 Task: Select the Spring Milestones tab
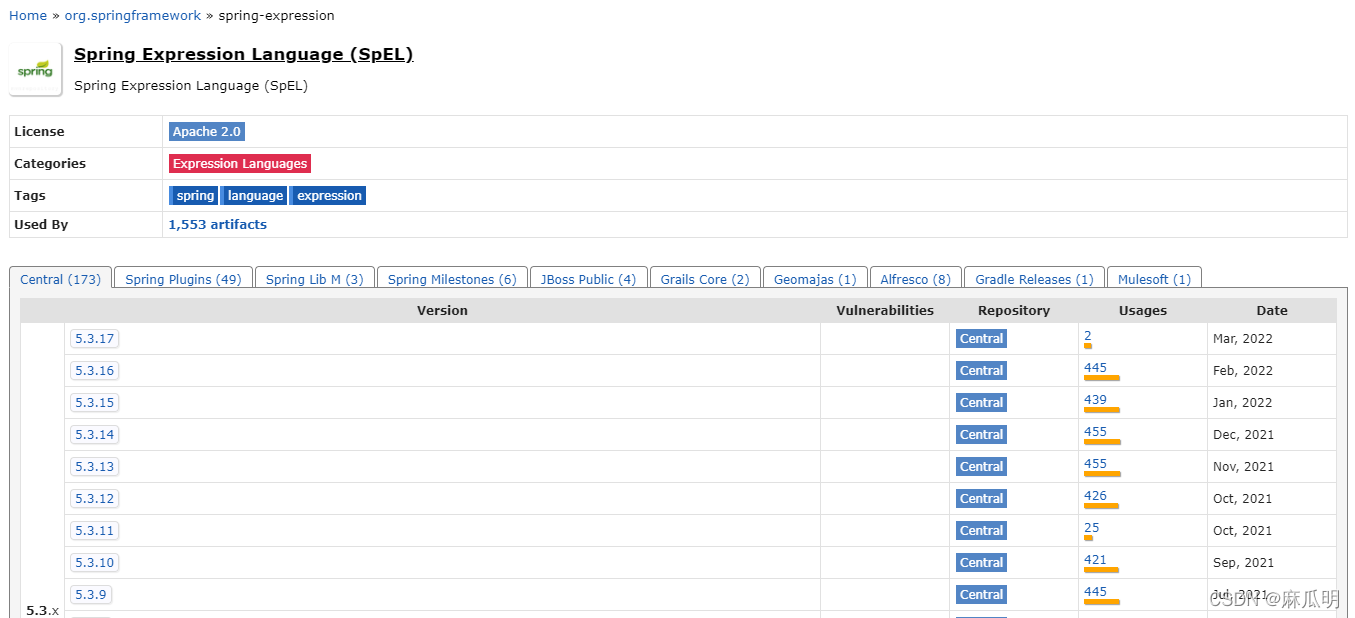tap(451, 279)
